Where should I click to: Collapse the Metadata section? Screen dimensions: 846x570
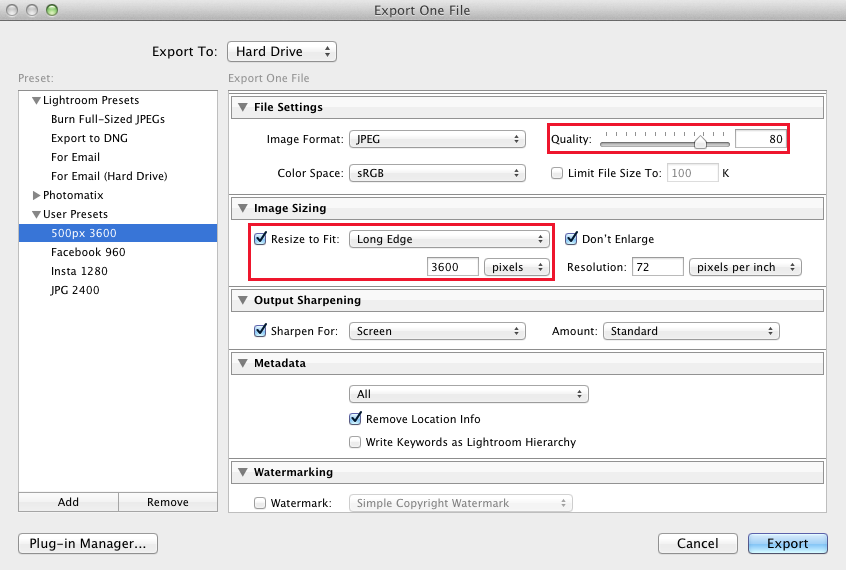point(243,363)
